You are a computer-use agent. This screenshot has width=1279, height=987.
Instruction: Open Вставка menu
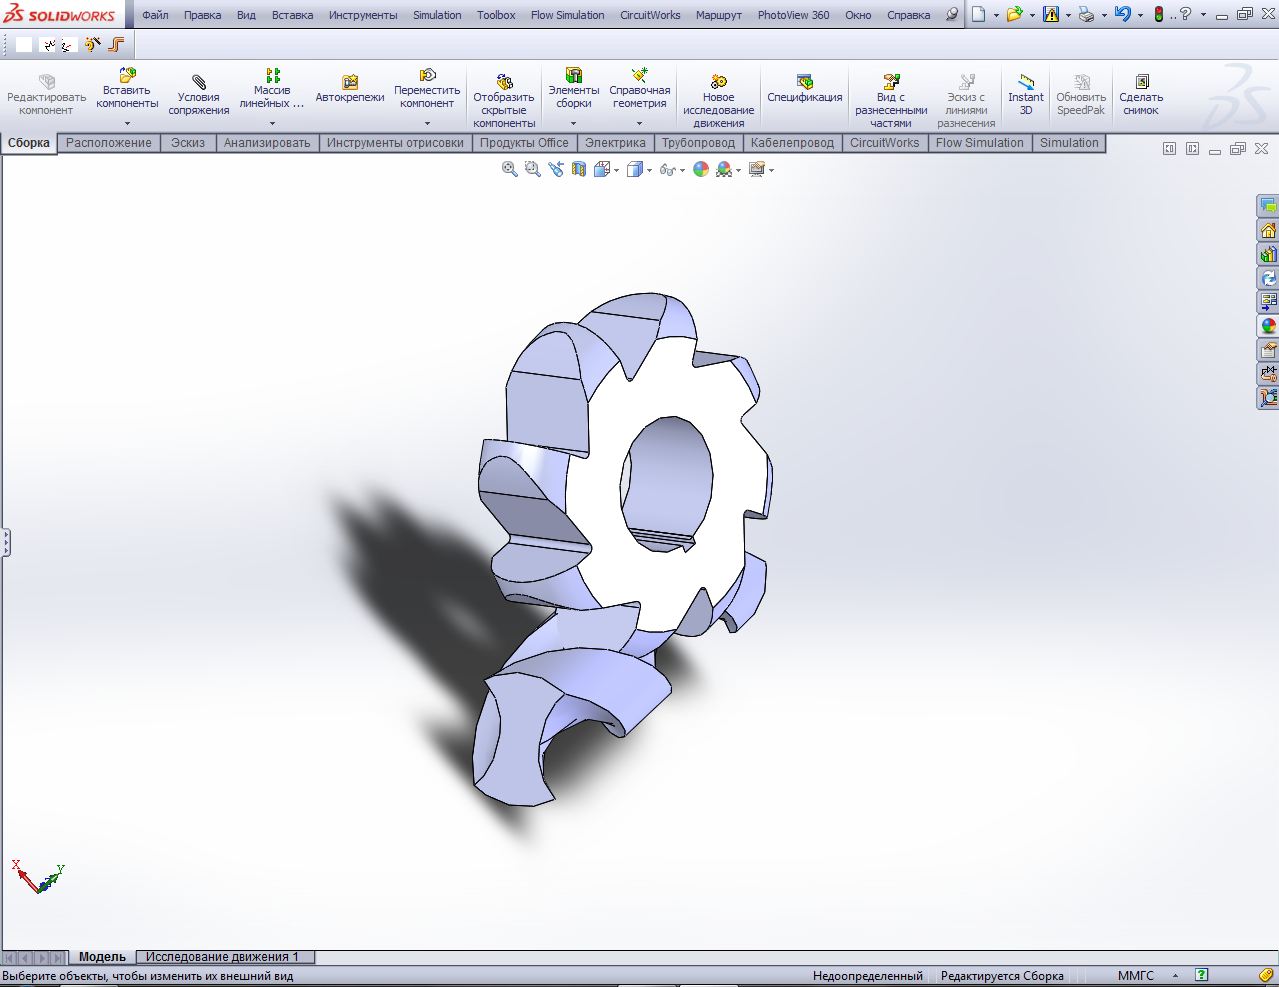click(292, 15)
